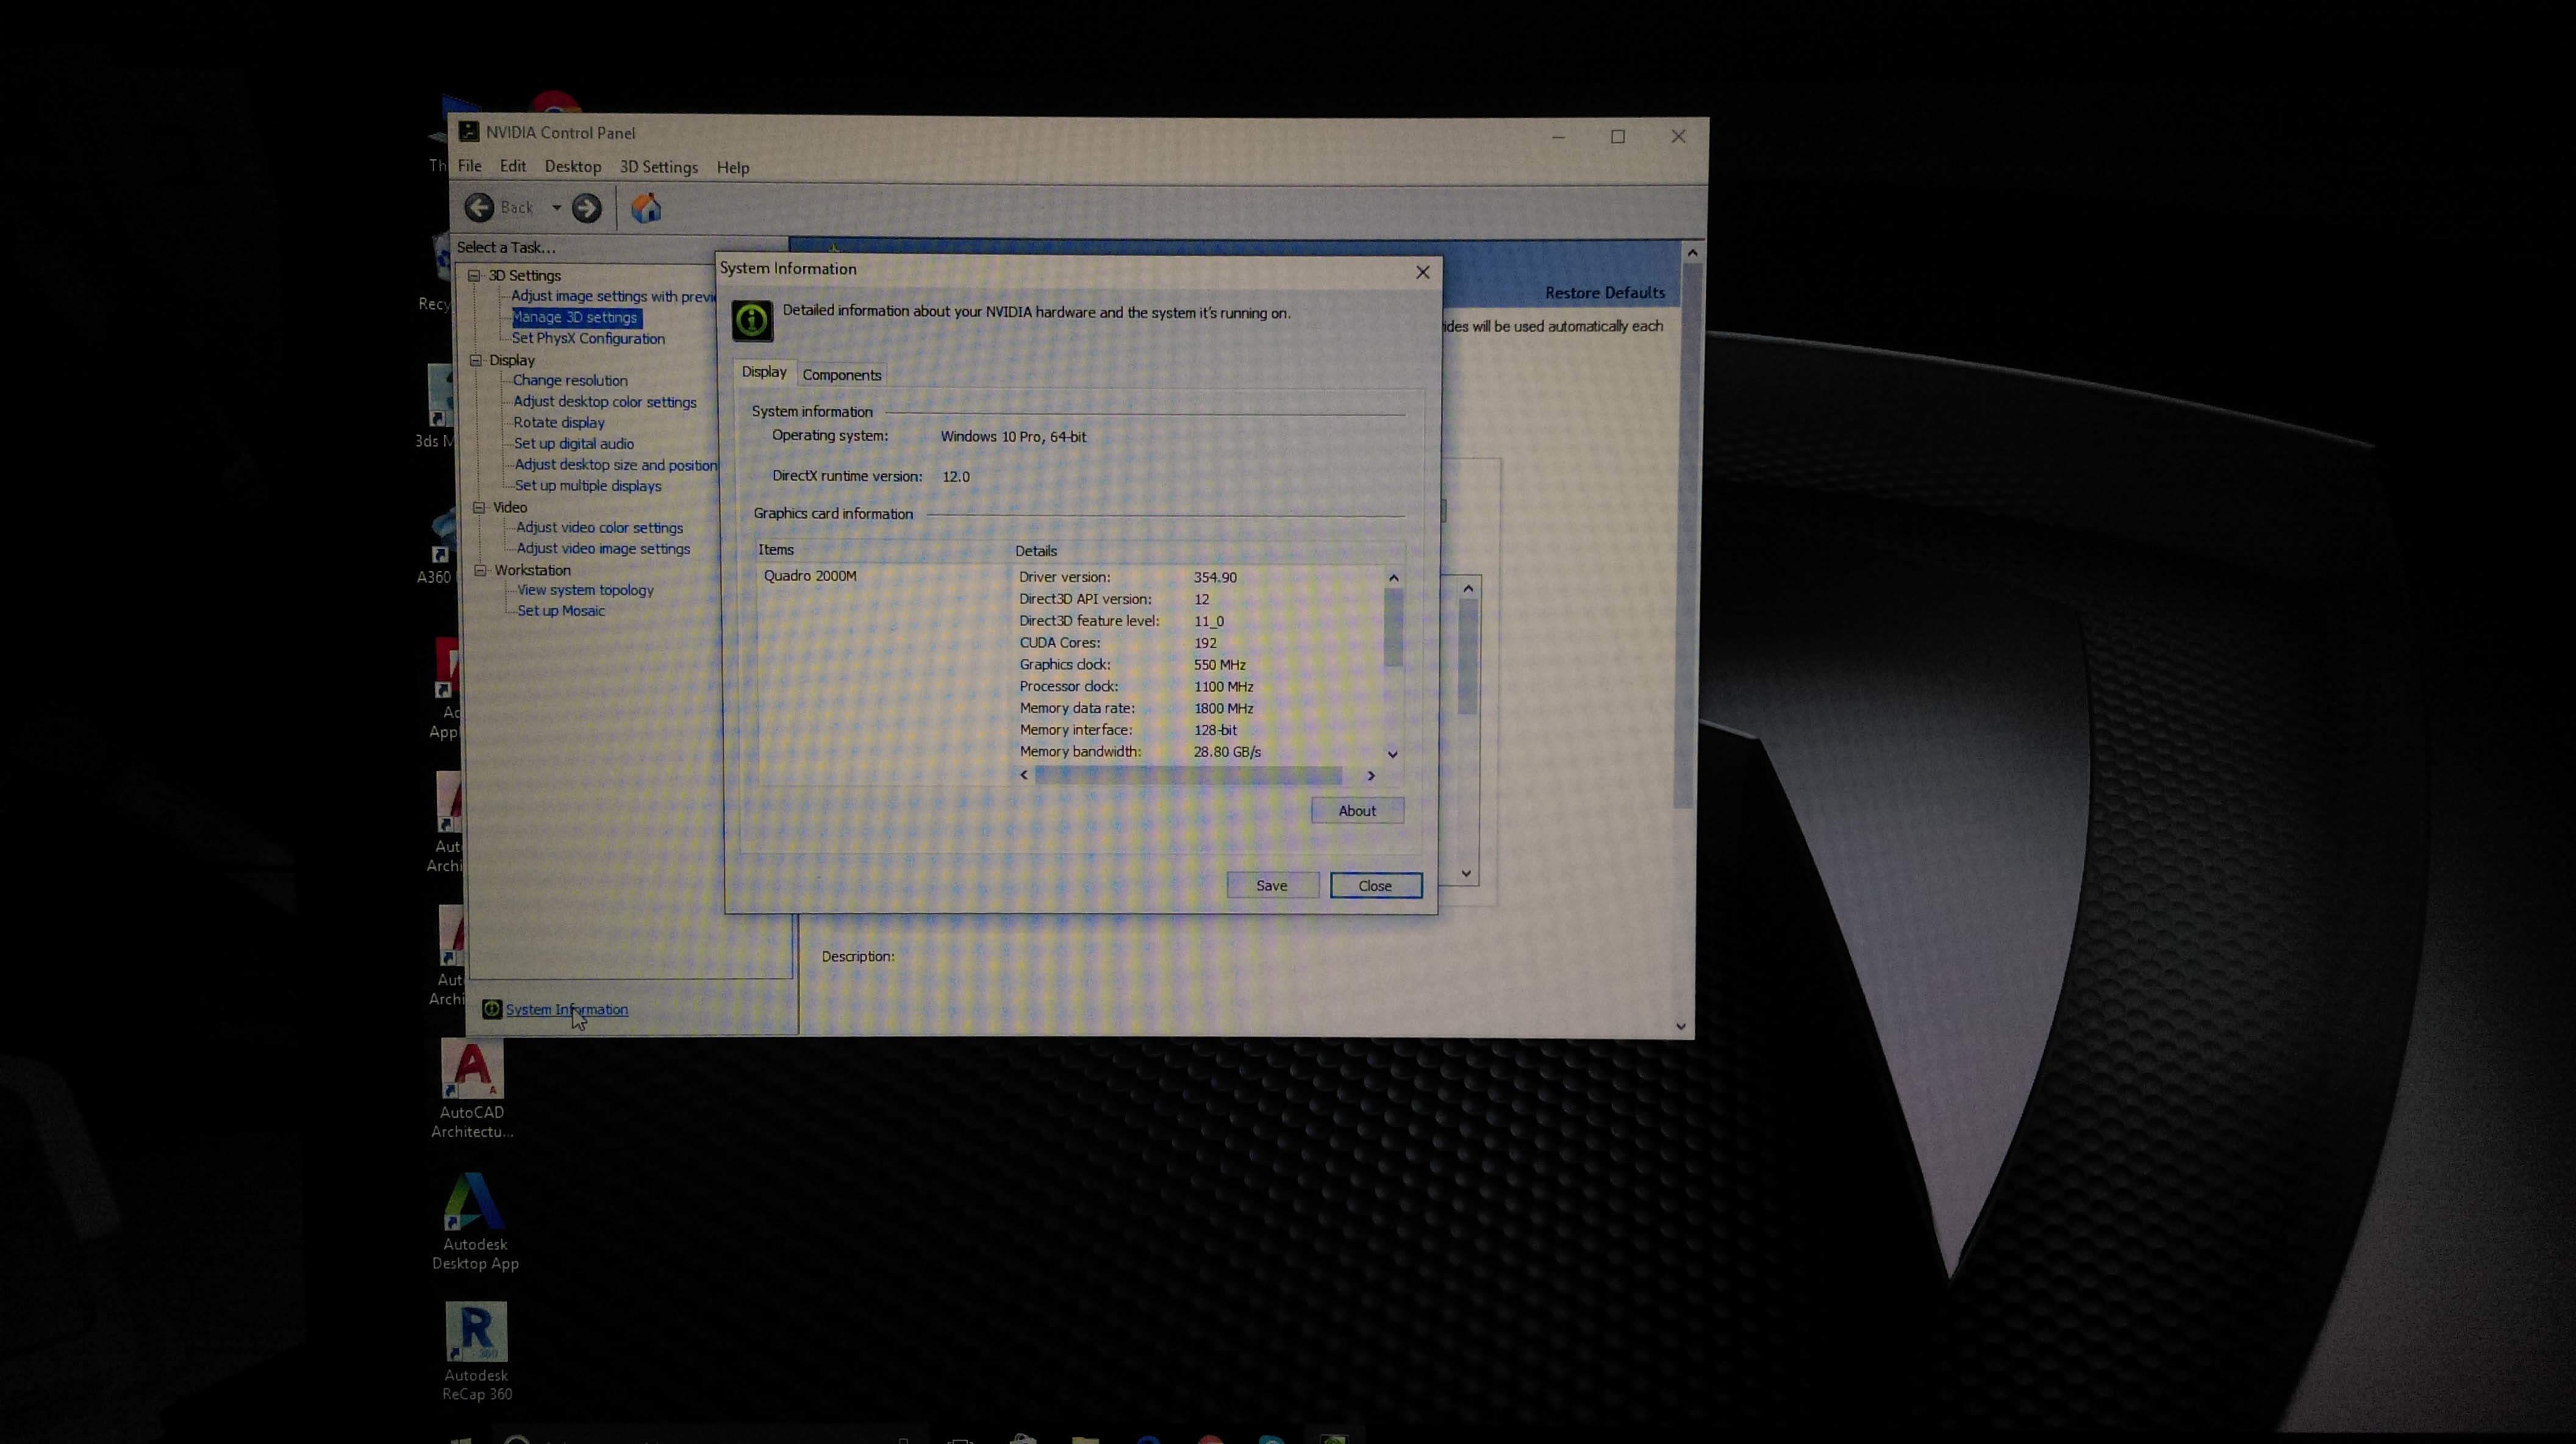Click Restore Defaults in the main panel
This screenshot has height=1444, width=2576.
point(1604,292)
